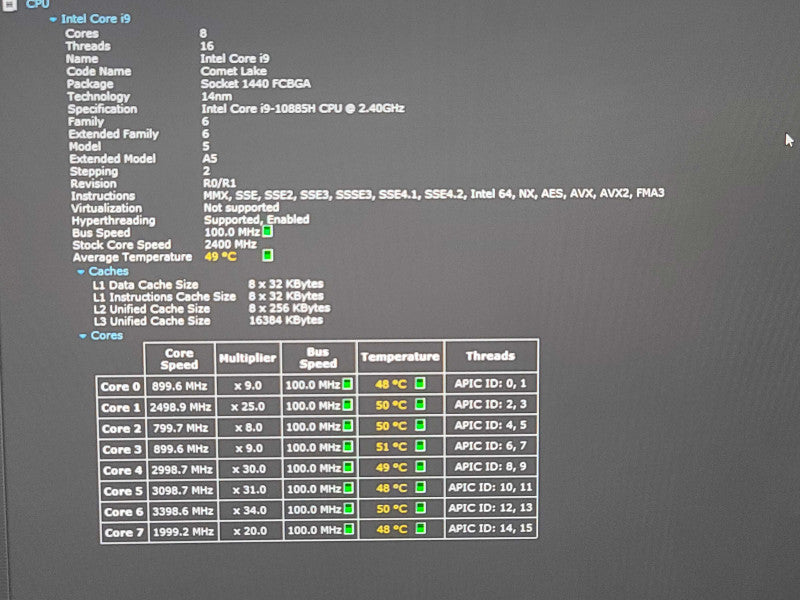This screenshot has height=600, width=800.
Task: Click Core 3 temperature green indicator
Action: pos(420,446)
